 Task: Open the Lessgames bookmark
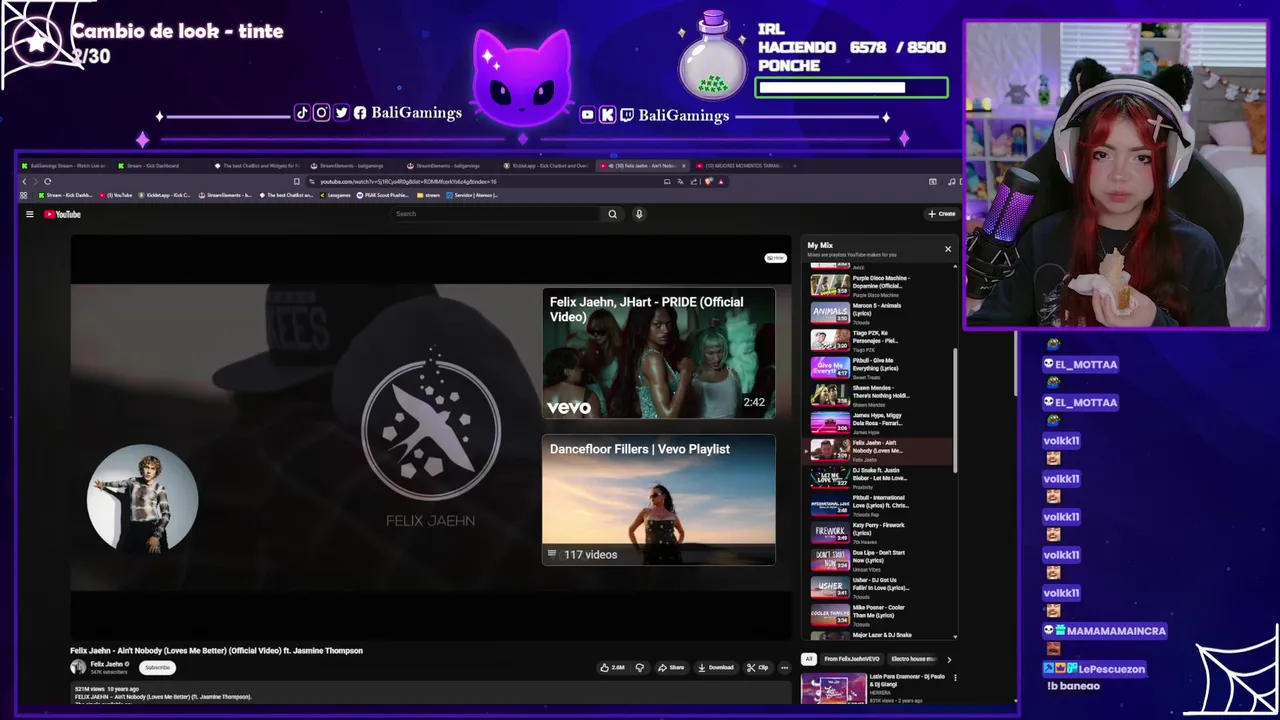click(334, 195)
